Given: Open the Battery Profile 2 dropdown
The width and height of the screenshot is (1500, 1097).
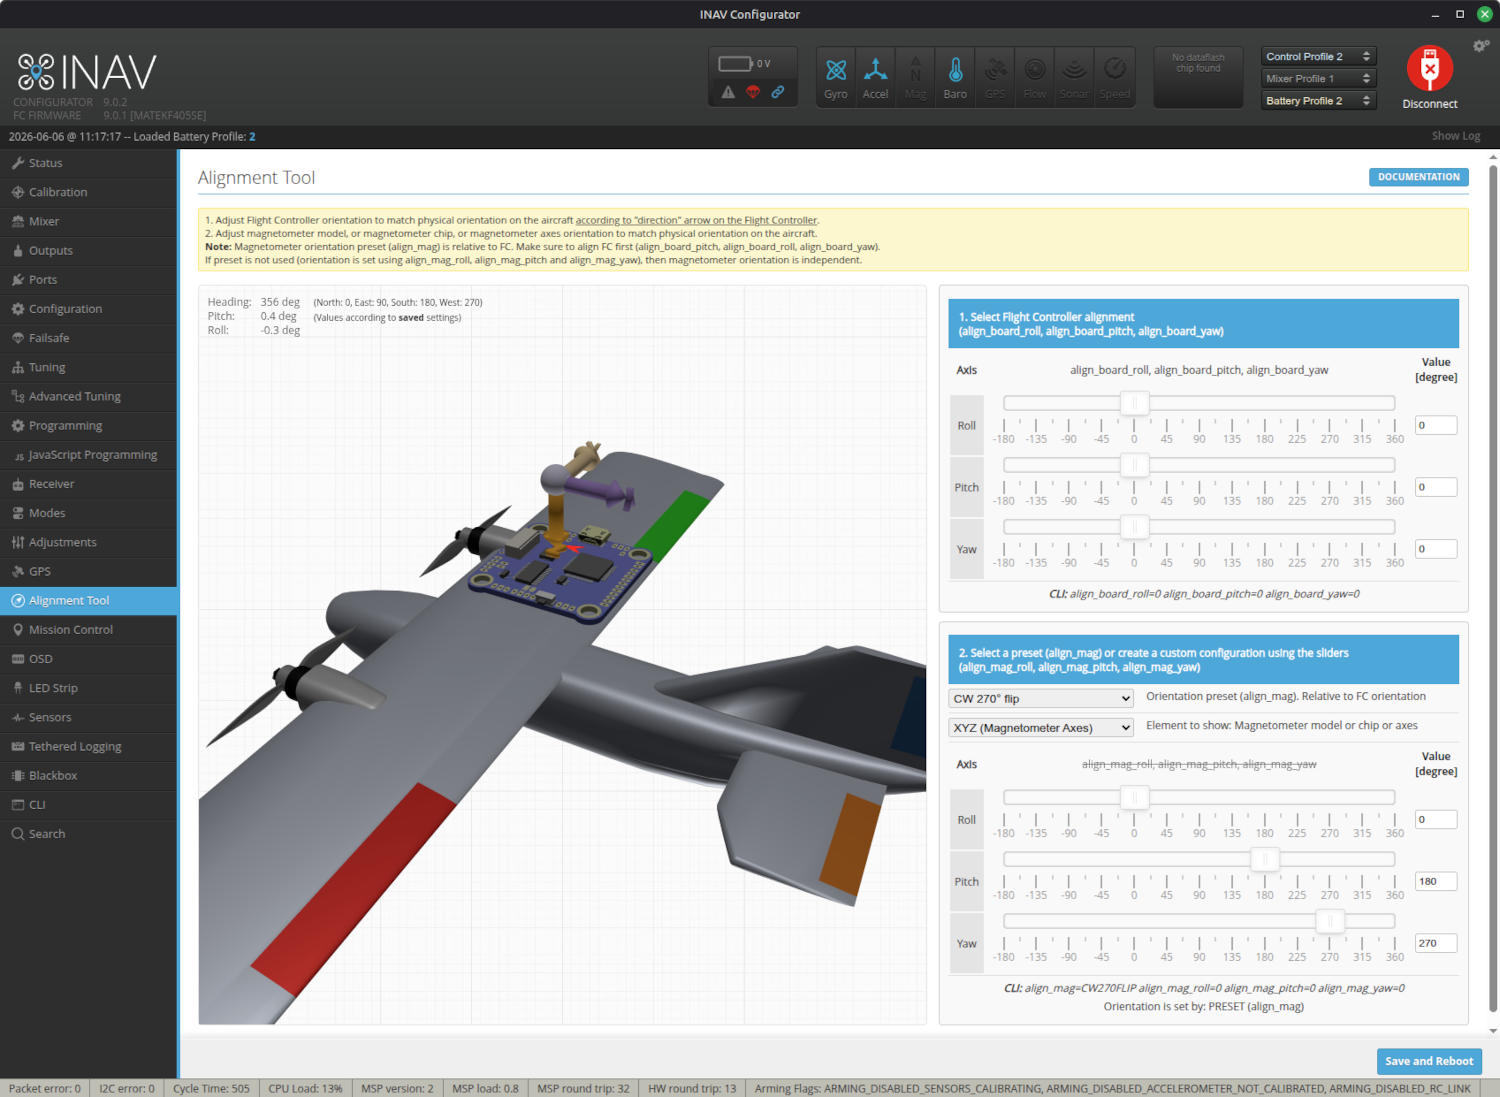Looking at the screenshot, I should click(1318, 101).
